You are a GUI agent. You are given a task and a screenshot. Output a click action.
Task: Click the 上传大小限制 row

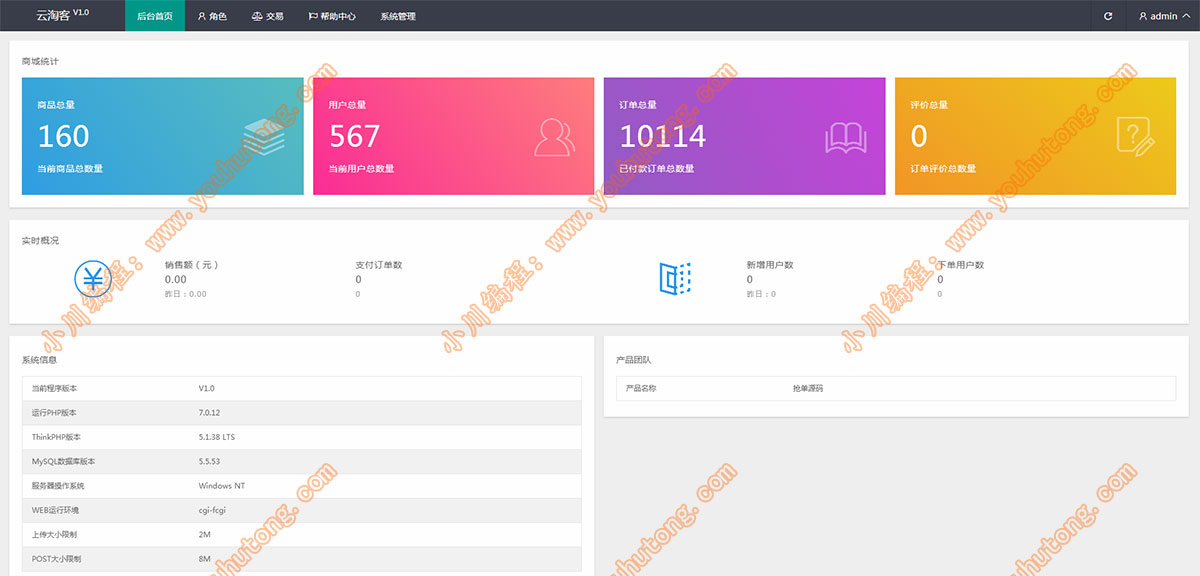pos(301,535)
